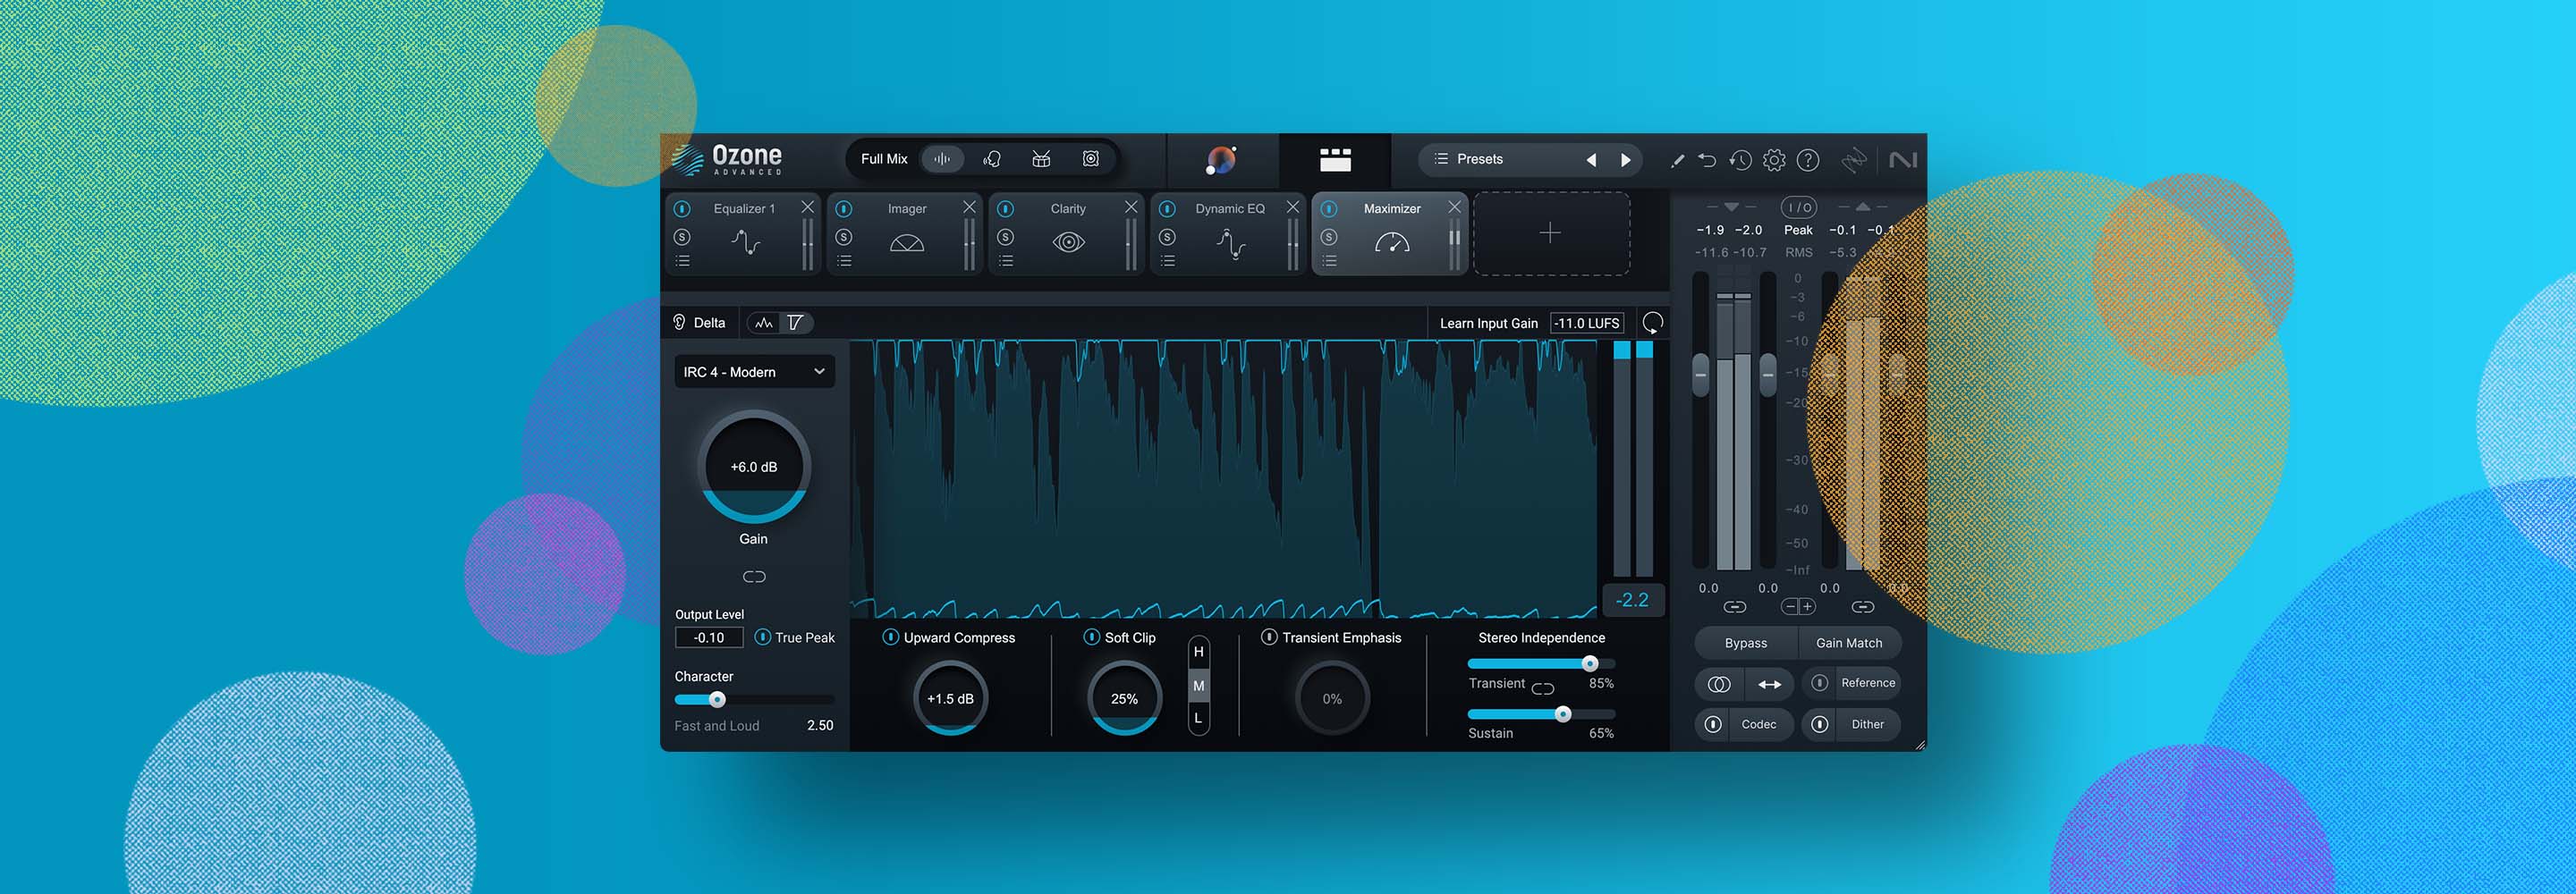The width and height of the screenshot is (2576, 894).
Task: Select the Equalizer 1 module
Action: tap(745, 233)
